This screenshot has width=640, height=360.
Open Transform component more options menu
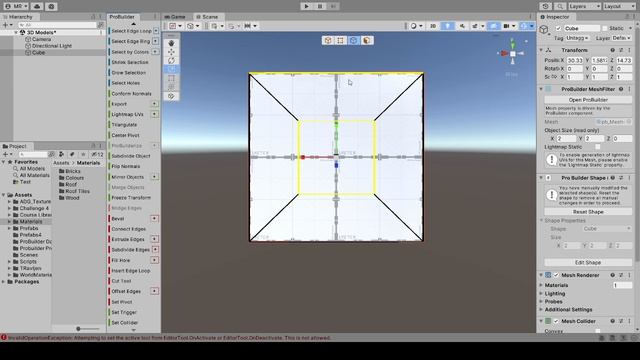pos(629,50)
